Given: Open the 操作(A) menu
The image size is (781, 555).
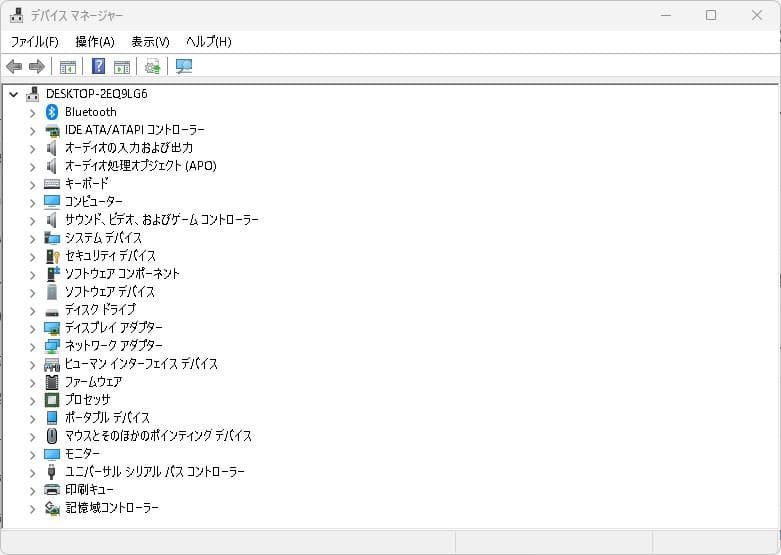Looking at the screenshot, I should pos(95,41).
